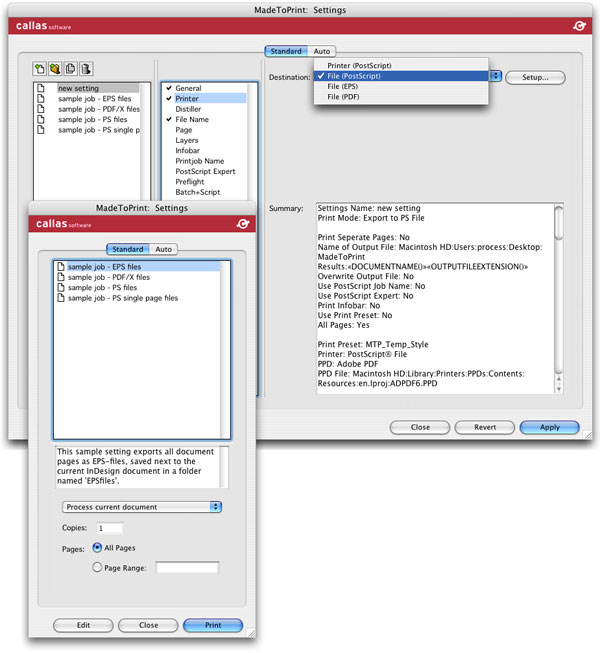Open the Batch+Script settings category

coord(197,192)
